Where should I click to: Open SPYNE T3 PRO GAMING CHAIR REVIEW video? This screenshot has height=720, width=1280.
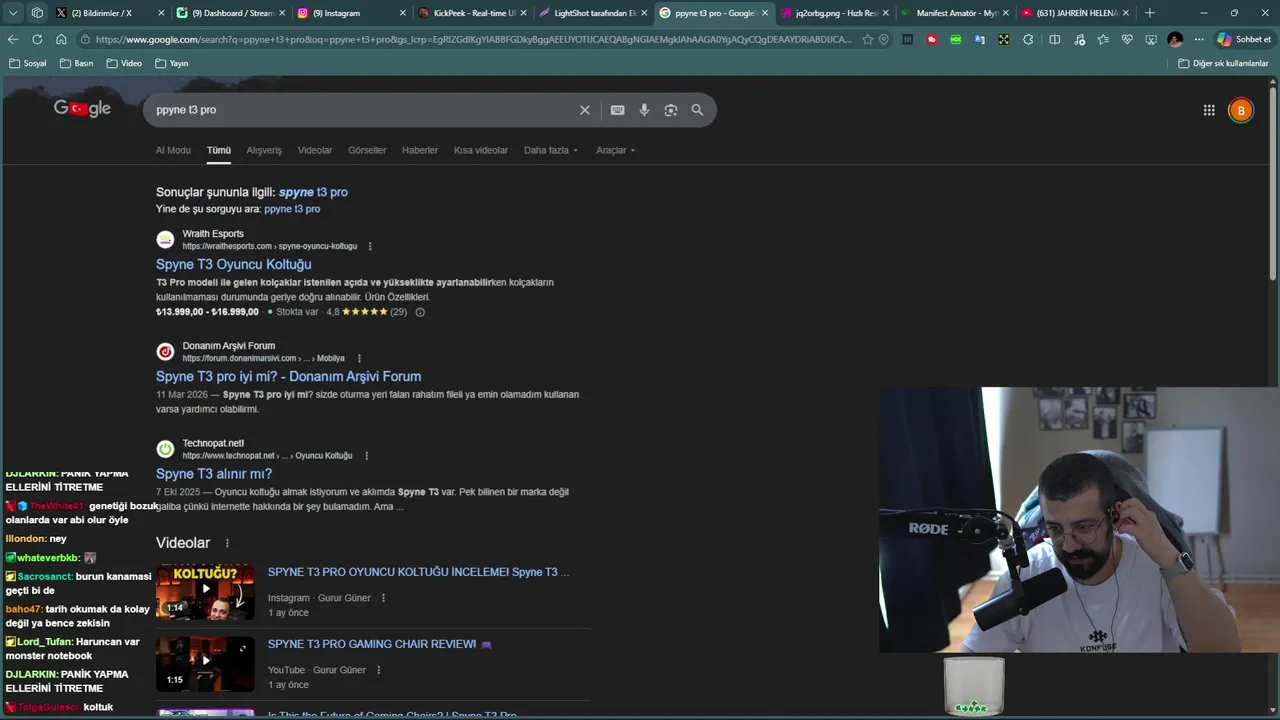(x=380, y=644)
